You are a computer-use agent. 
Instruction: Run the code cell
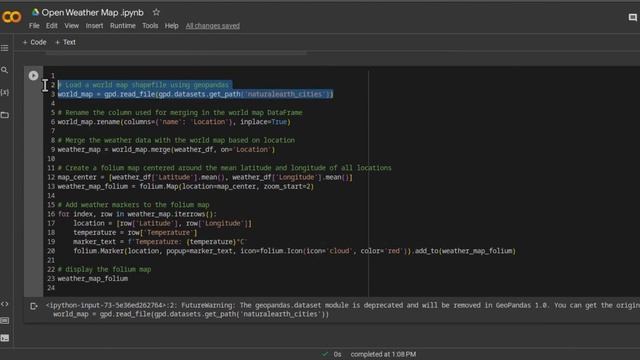click(x=33, y=76)
